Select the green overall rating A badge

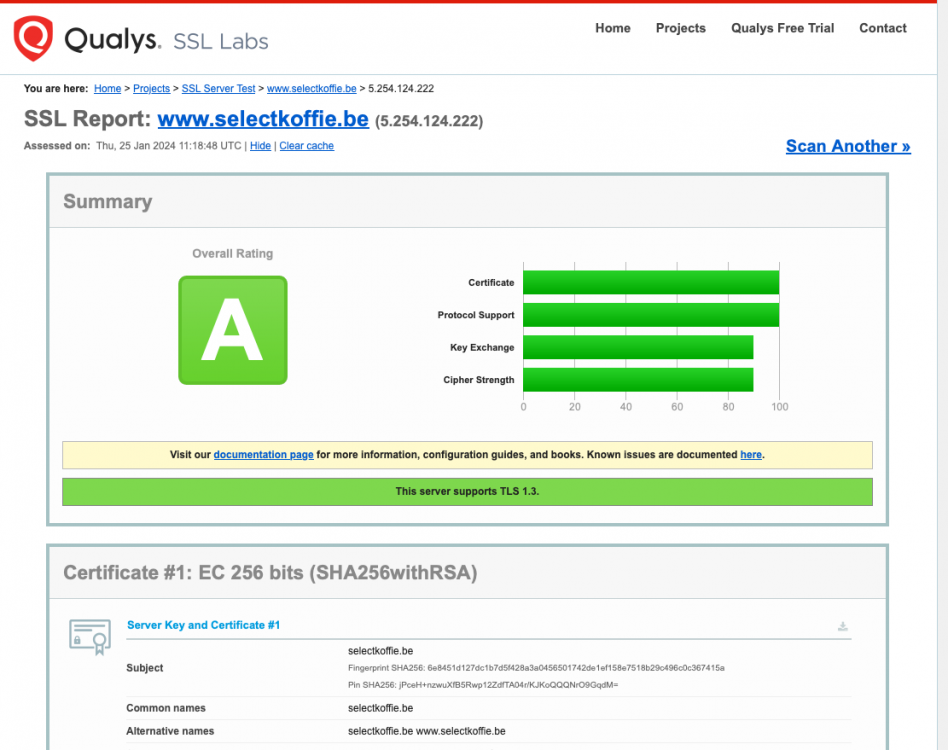tap(232, 330)
